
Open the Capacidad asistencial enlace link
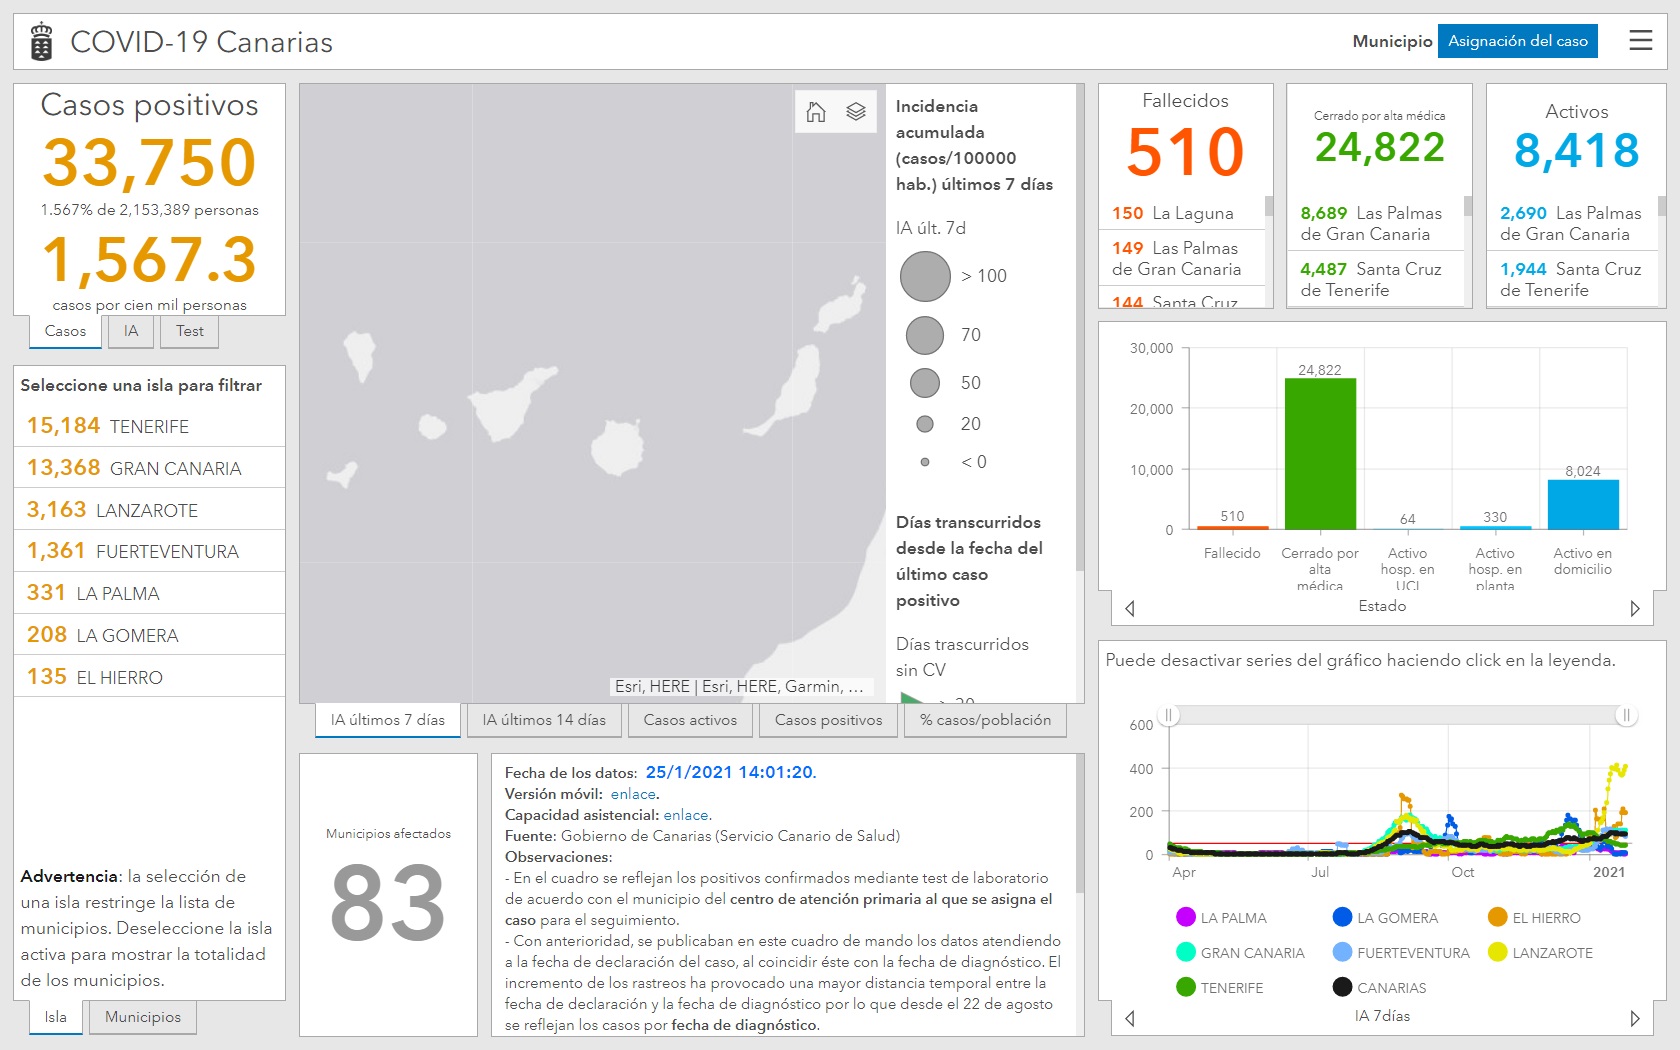pos(686,815)
